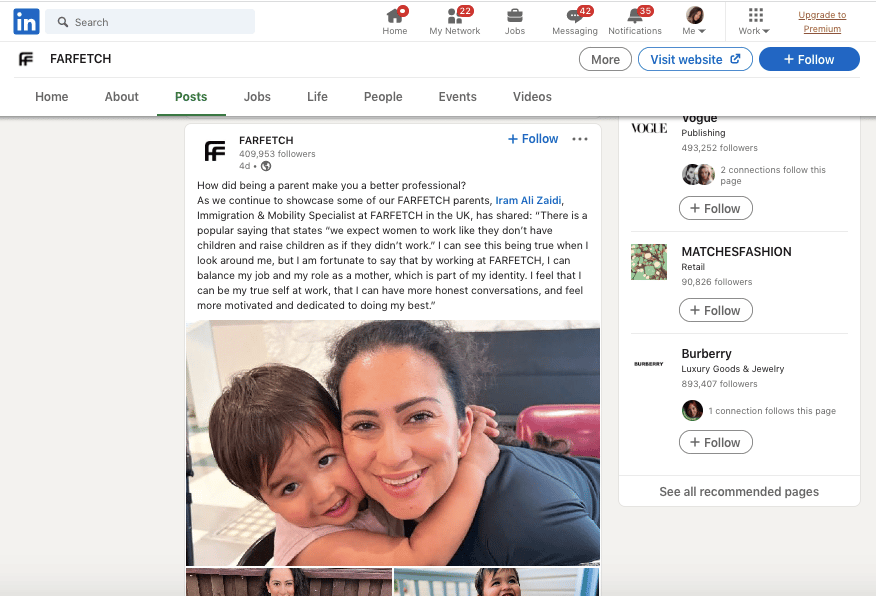Open the post's three-dot options menu
Viewport: 876px width, 596px height.
580,139
